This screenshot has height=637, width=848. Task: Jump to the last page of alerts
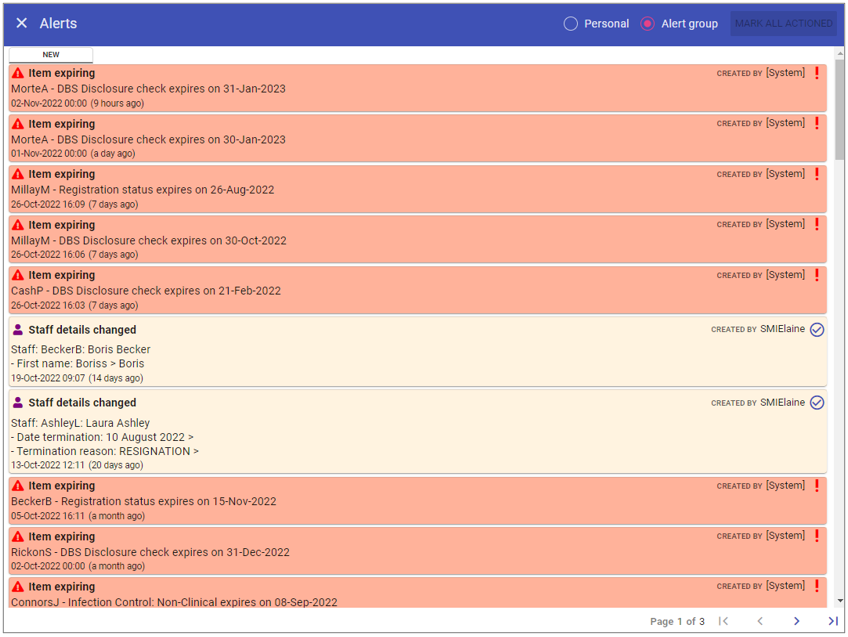[x=832, y=621]
